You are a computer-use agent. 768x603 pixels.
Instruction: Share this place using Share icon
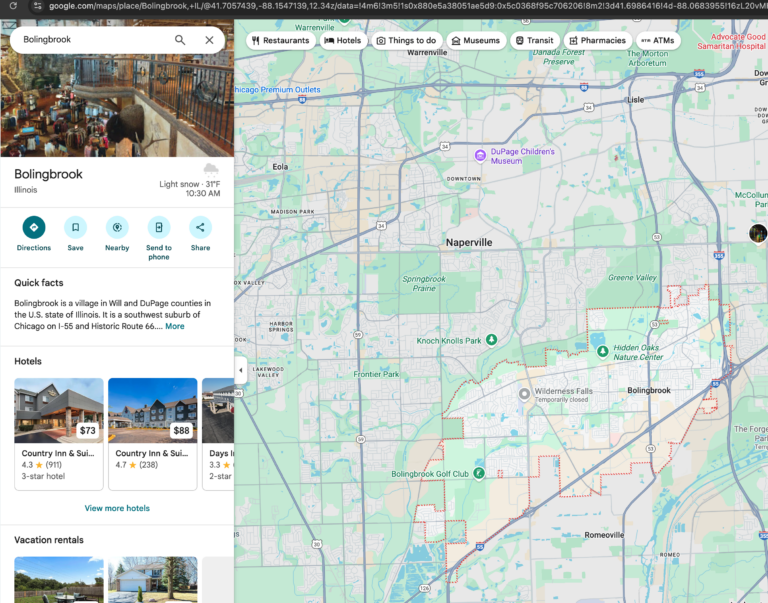pyautogui.click(x=201, y=227)
